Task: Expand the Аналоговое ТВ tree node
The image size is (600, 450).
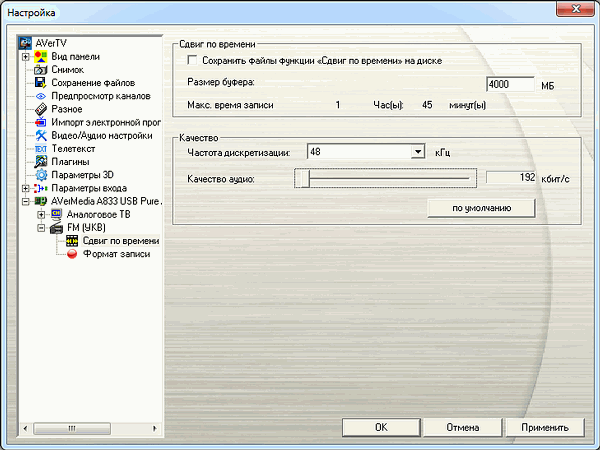Action: point(41,215)
